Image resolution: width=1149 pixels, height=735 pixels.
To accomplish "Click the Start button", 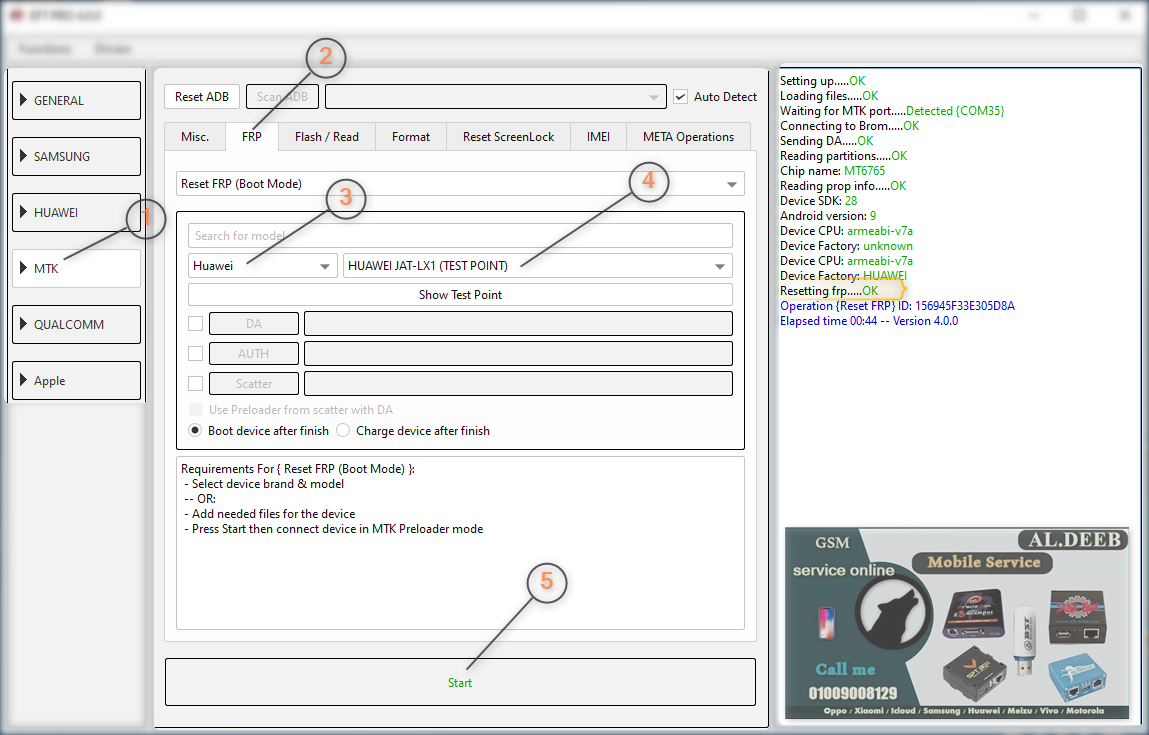I will 460,682.
